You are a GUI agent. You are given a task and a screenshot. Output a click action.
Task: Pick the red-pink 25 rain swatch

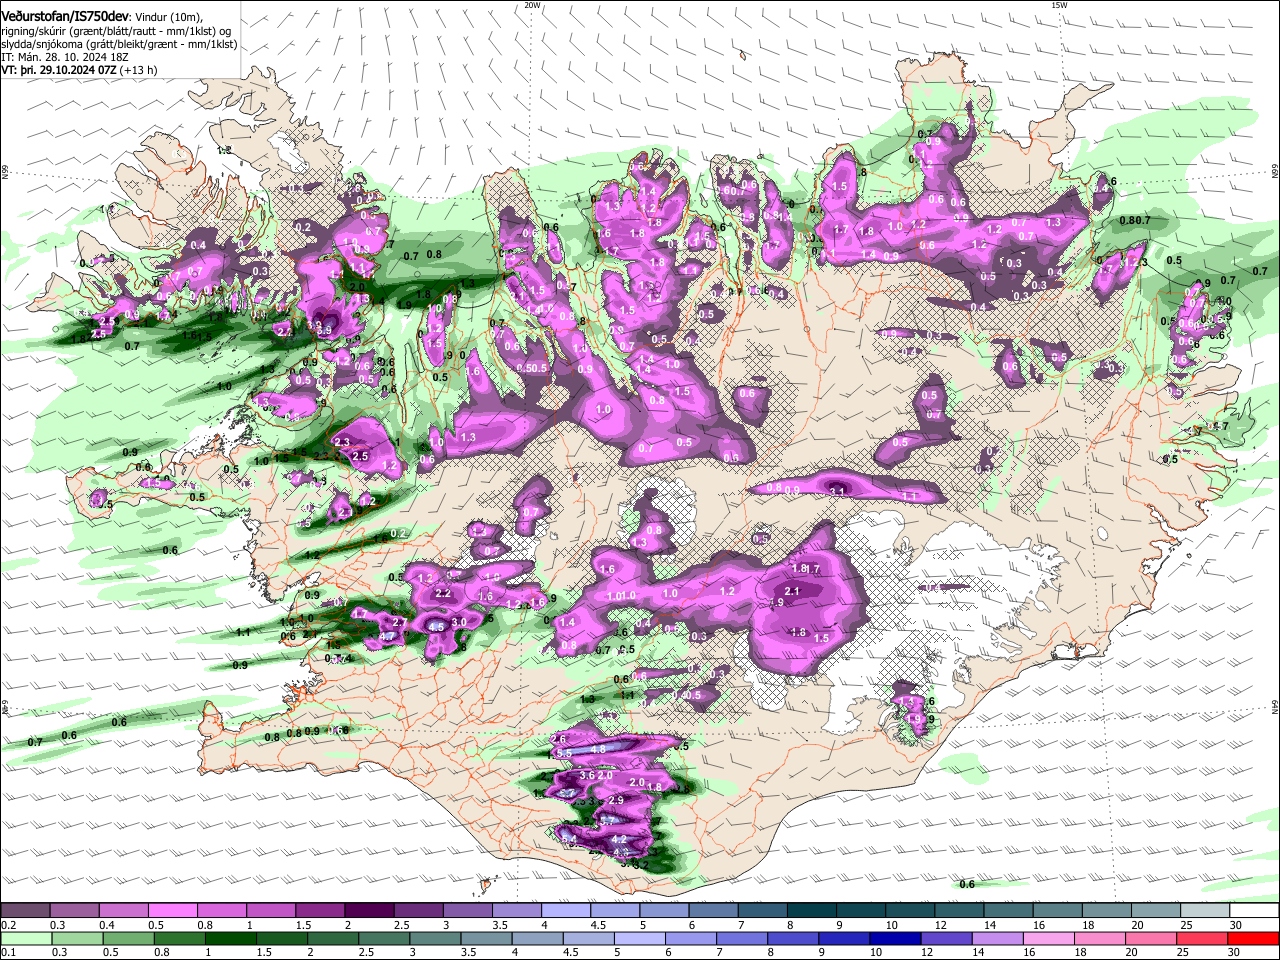click(1204, 939)
